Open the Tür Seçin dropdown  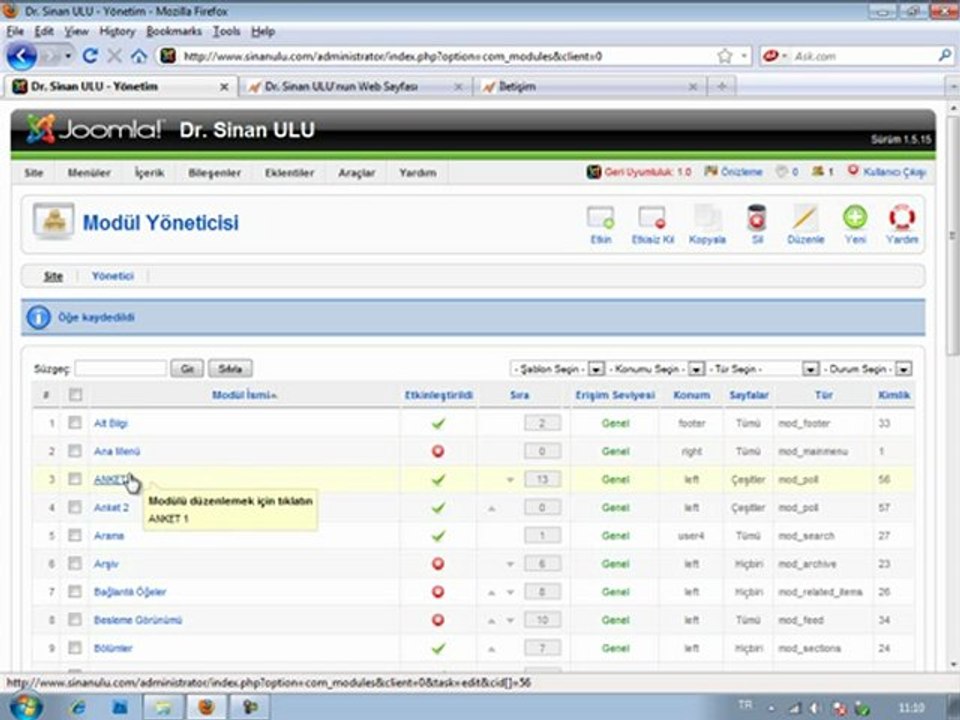(x=764, y=369)
